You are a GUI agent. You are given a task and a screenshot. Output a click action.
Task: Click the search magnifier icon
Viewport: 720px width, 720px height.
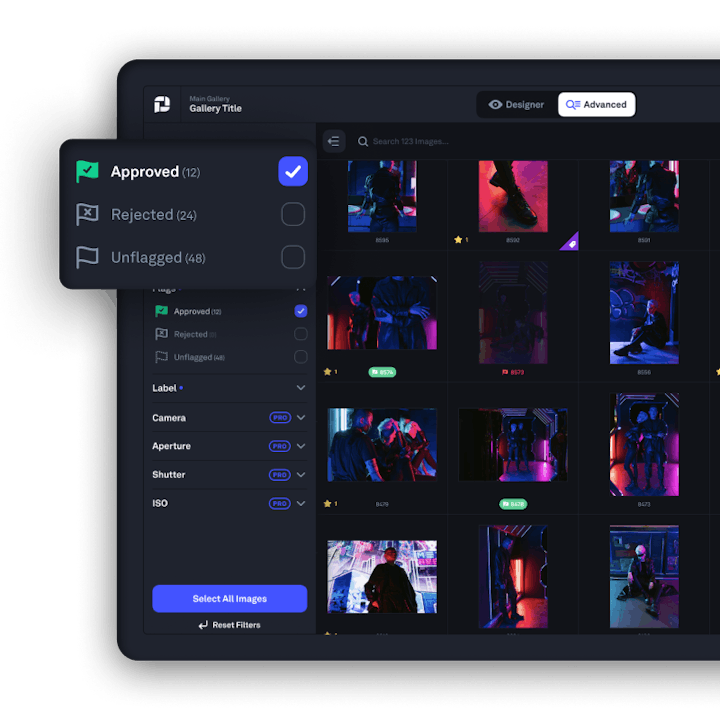(363, 141)
